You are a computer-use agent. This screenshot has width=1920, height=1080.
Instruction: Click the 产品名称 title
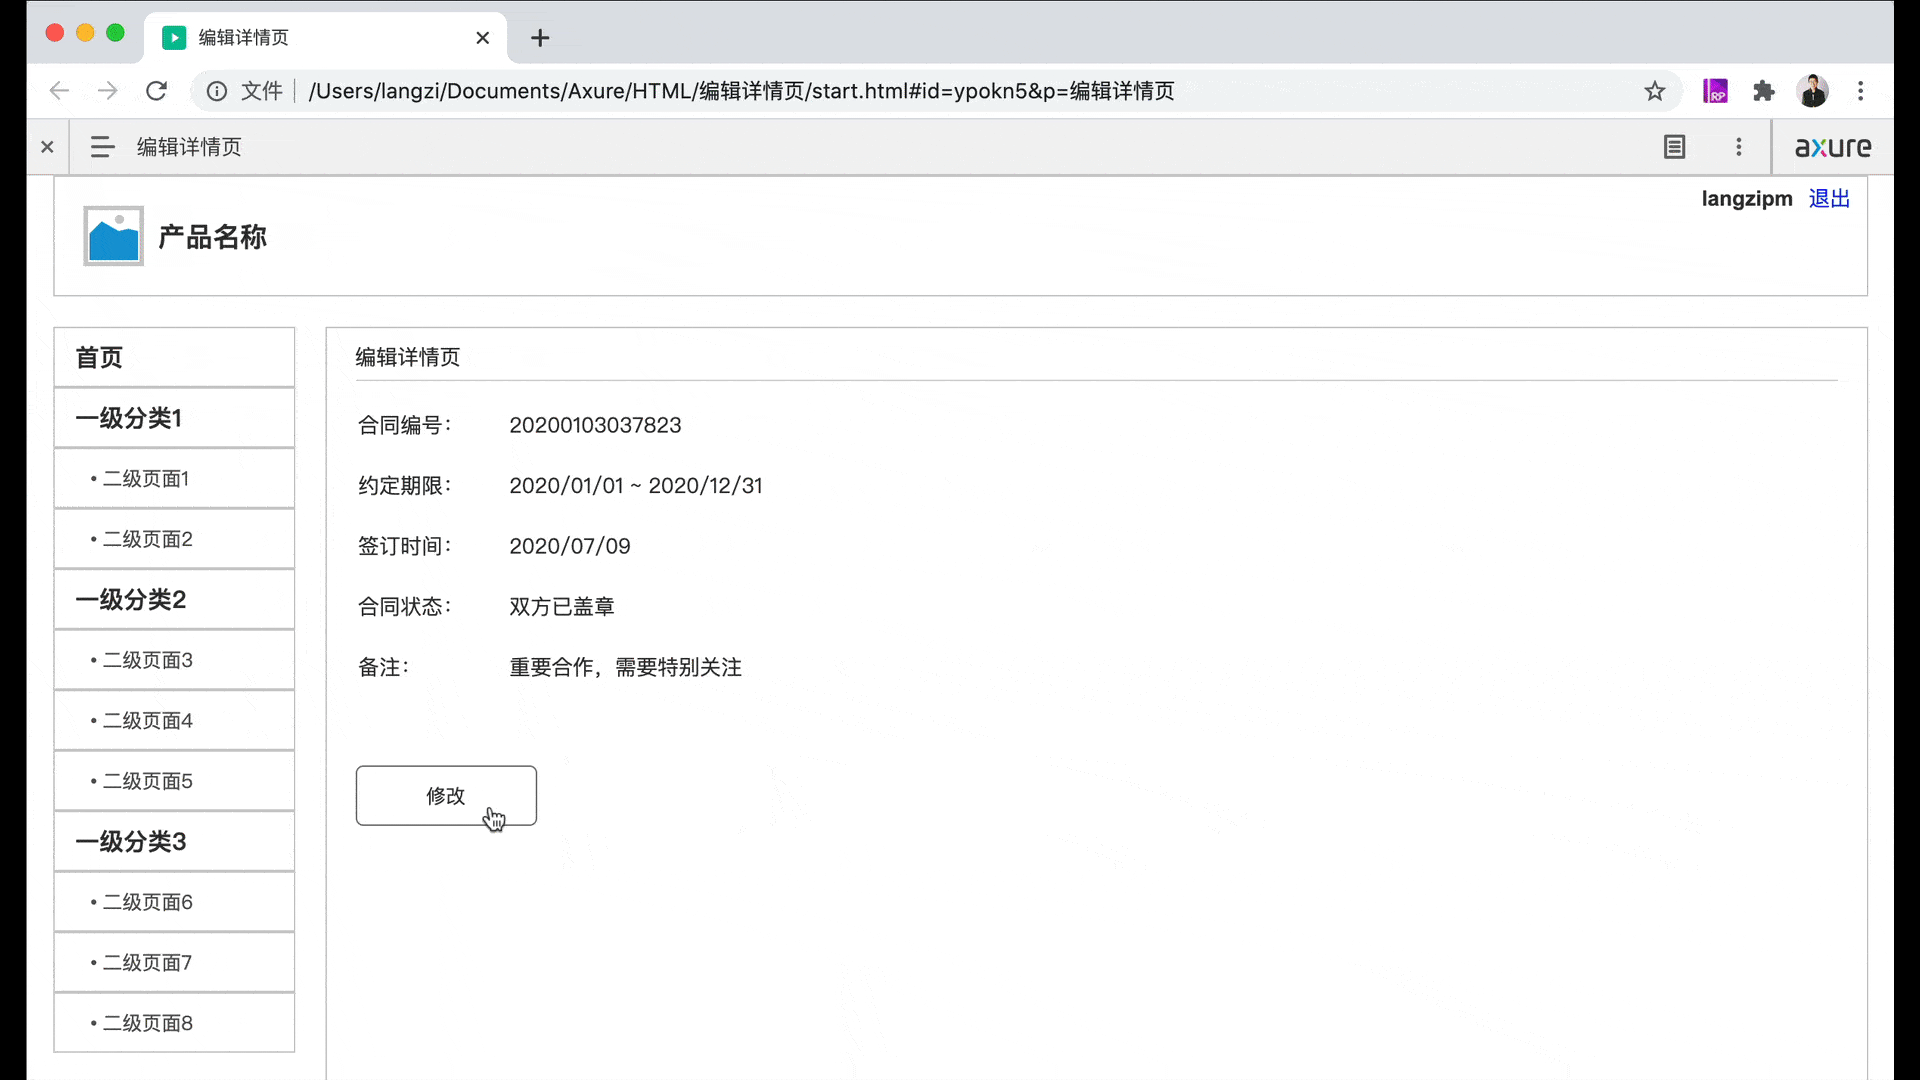click(213, 237)
